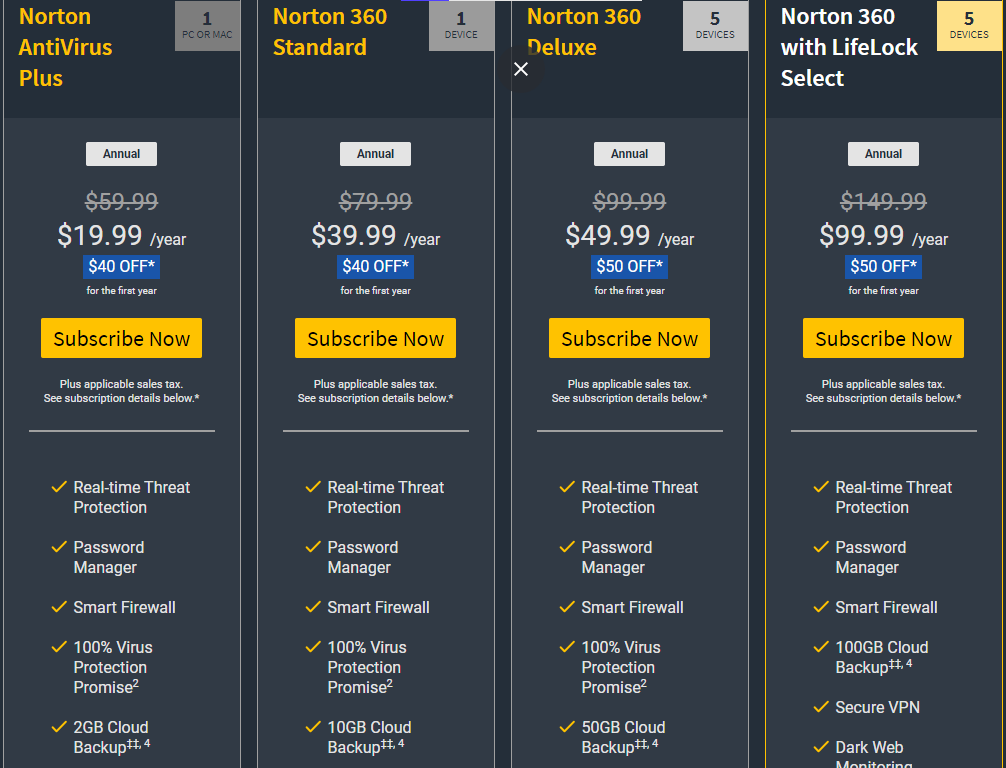The image size is (1006, 768).
Task: Select the Annual tab under Norton 360 Deluxe
Action: point(629,153)
